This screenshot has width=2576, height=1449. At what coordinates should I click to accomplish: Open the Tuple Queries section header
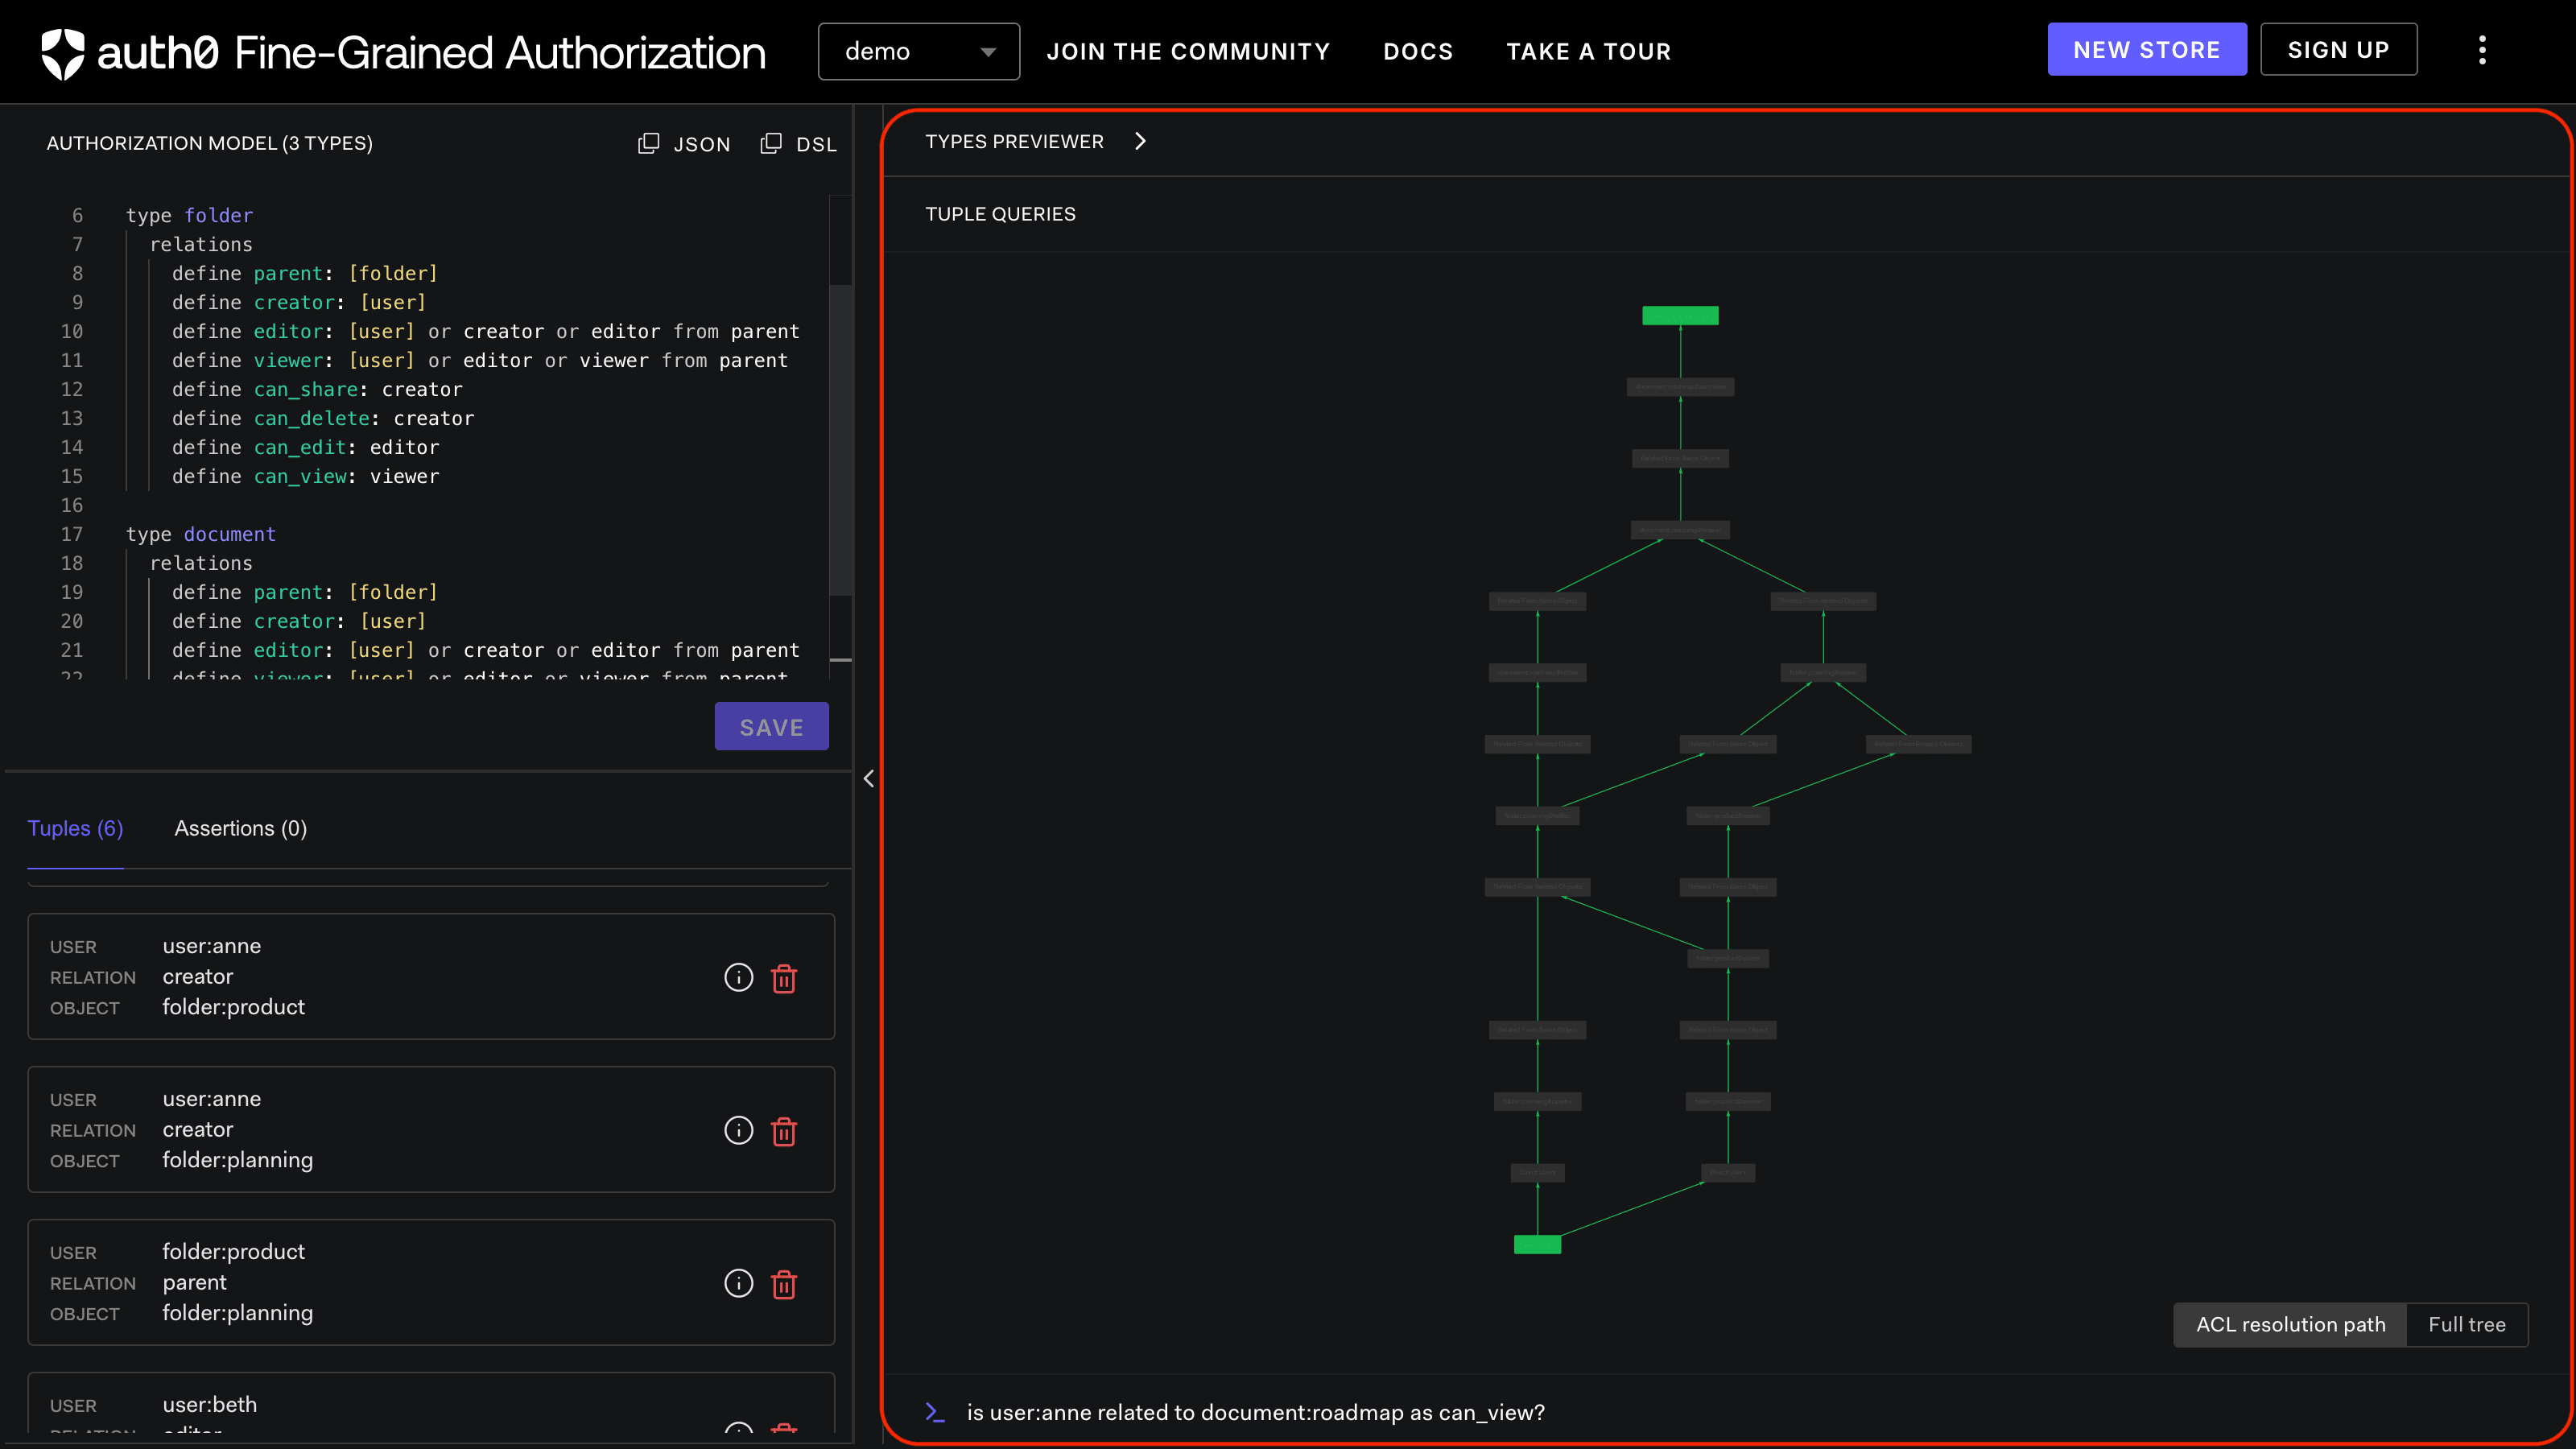pyautogui.click(x=1000, y=214)
